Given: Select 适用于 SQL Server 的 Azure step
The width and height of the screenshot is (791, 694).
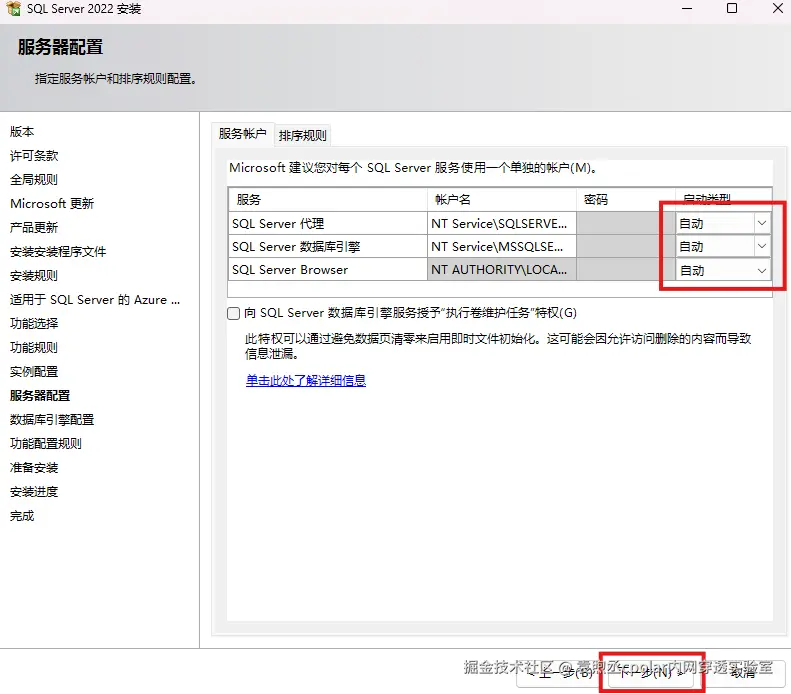Looking at the screenshot, I should tap(95, 300).
